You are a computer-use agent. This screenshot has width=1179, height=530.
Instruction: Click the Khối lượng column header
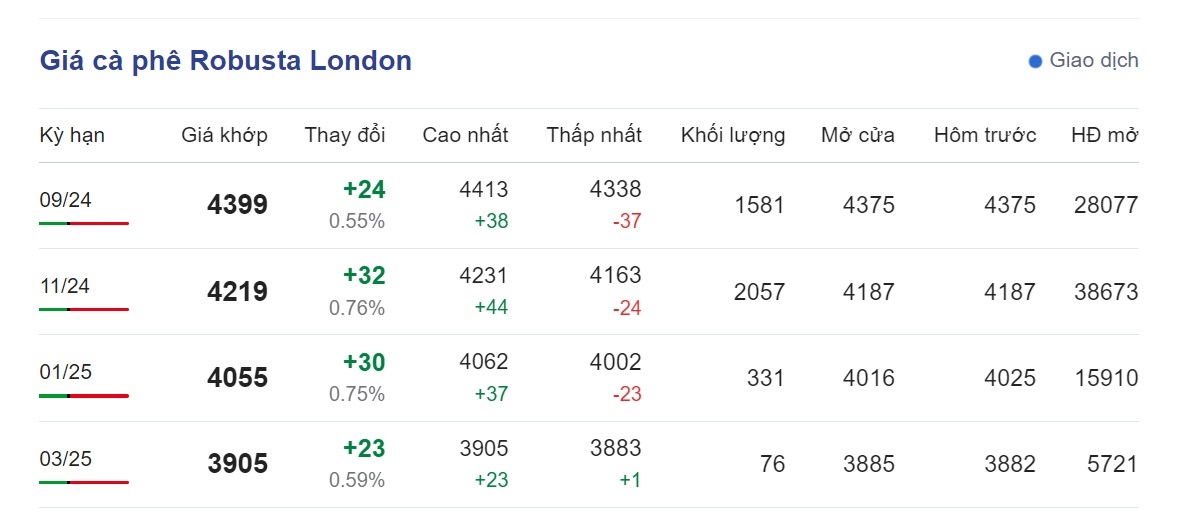[733, 135]
